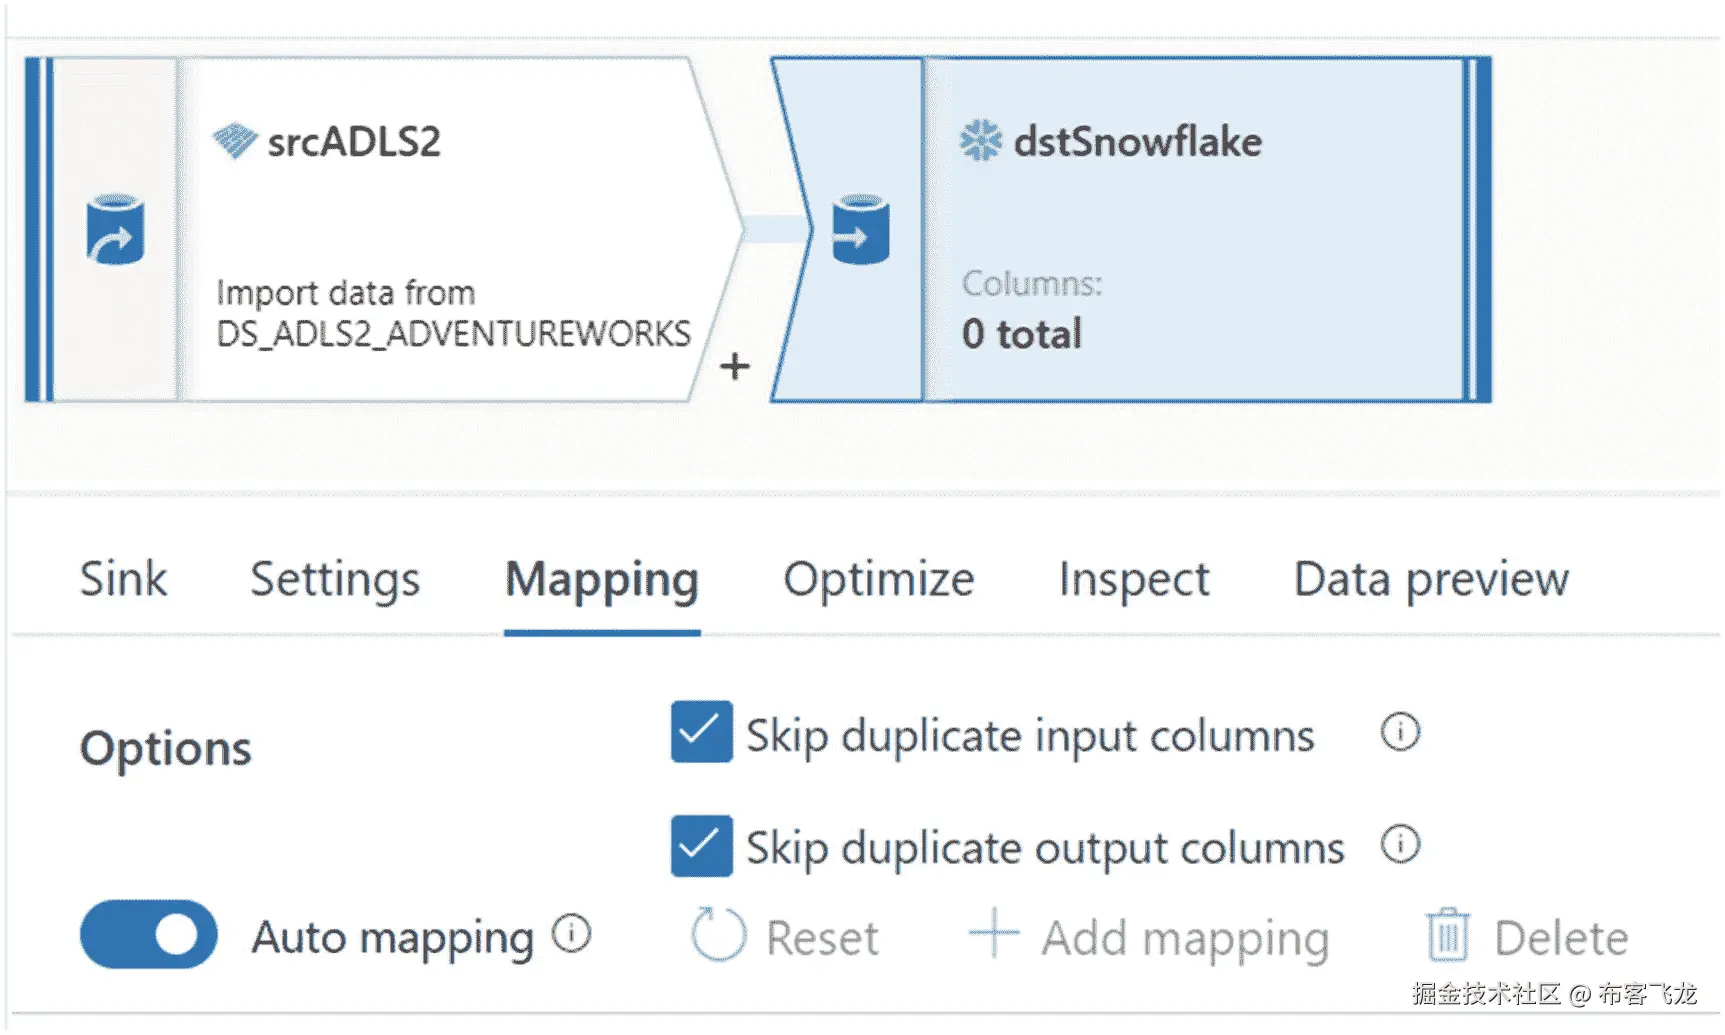Select the dstSnowflake node title
The width and height of the screenshot is (1725, 1035).
(x=1138, y=142)
